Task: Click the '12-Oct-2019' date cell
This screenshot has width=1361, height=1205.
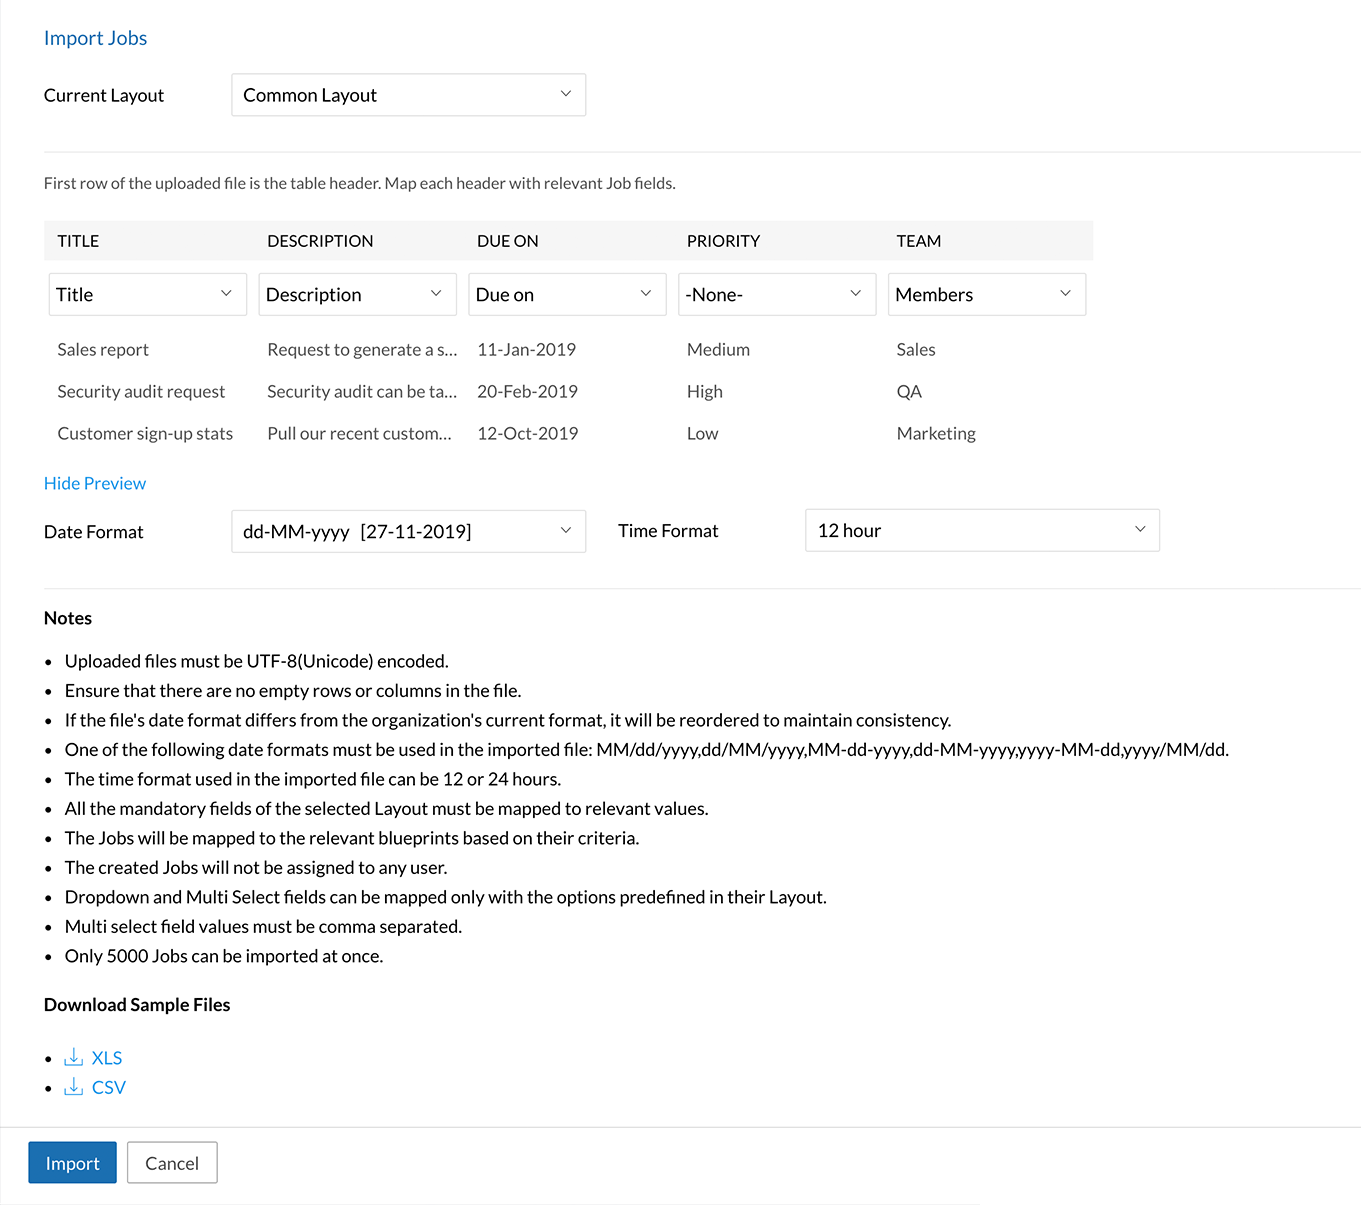Action: pos(527,433)
